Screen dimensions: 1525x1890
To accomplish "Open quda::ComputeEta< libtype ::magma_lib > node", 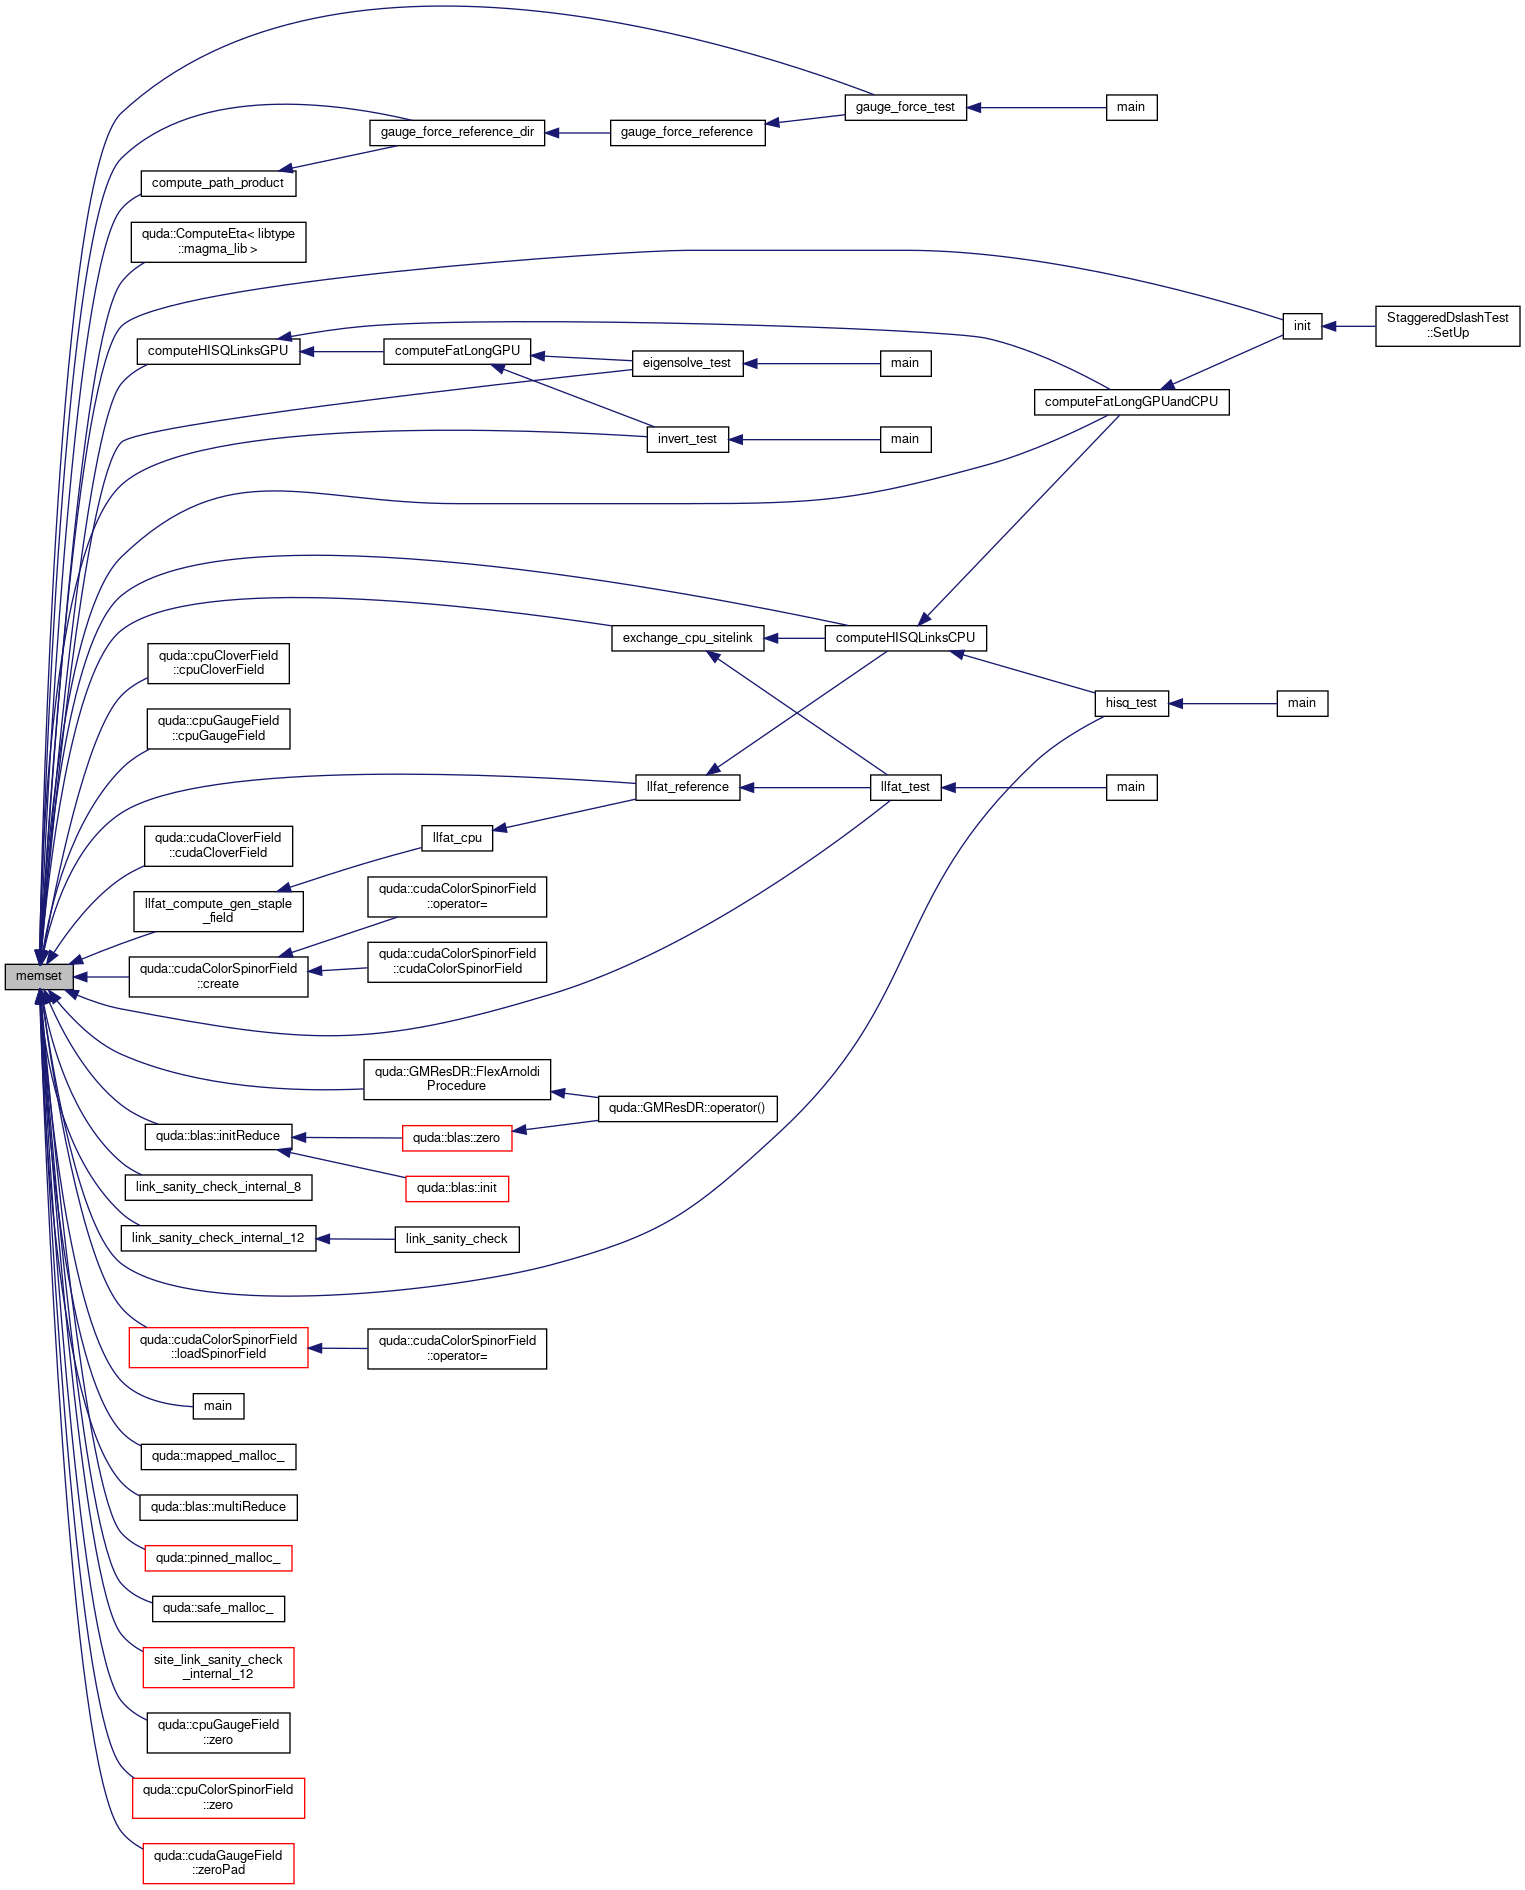I will [x=218, y=242].
